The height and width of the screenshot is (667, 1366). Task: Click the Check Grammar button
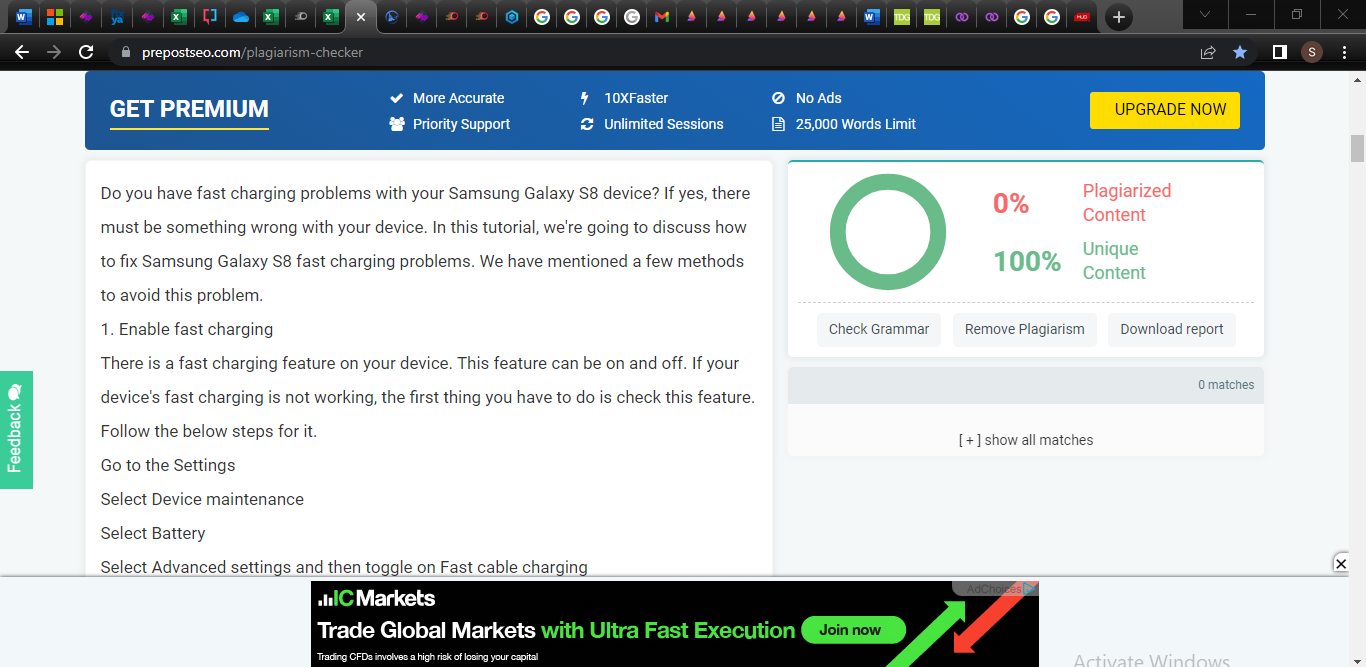coord(879,329)
